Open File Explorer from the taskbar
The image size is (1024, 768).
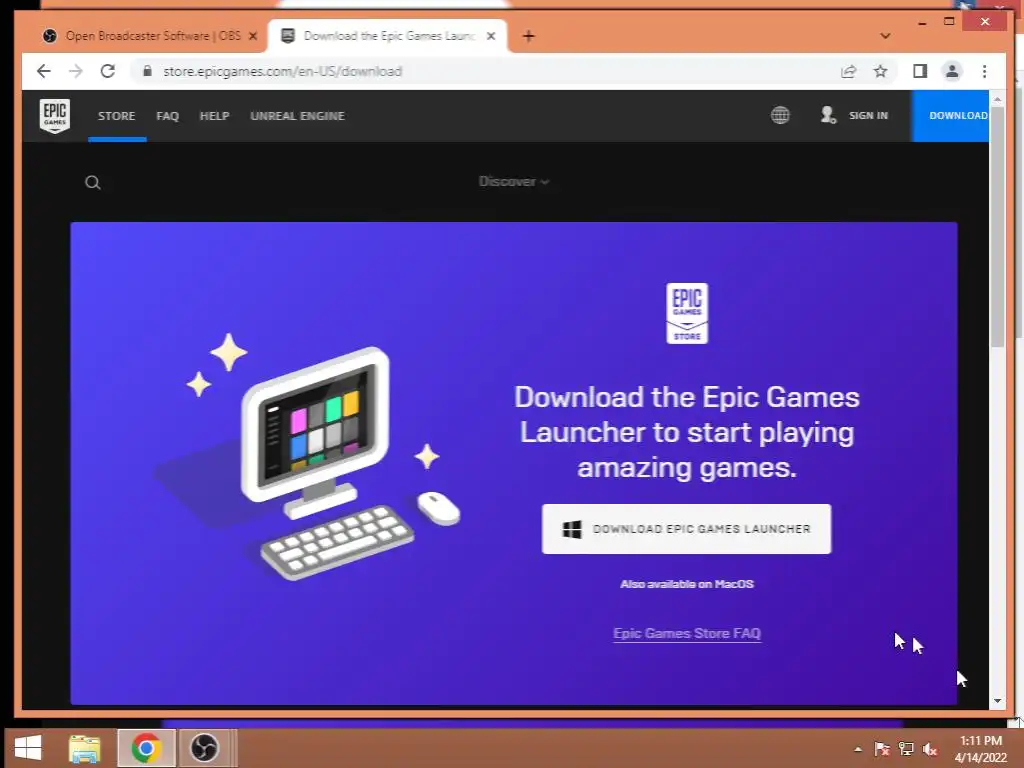pos(85,748)
